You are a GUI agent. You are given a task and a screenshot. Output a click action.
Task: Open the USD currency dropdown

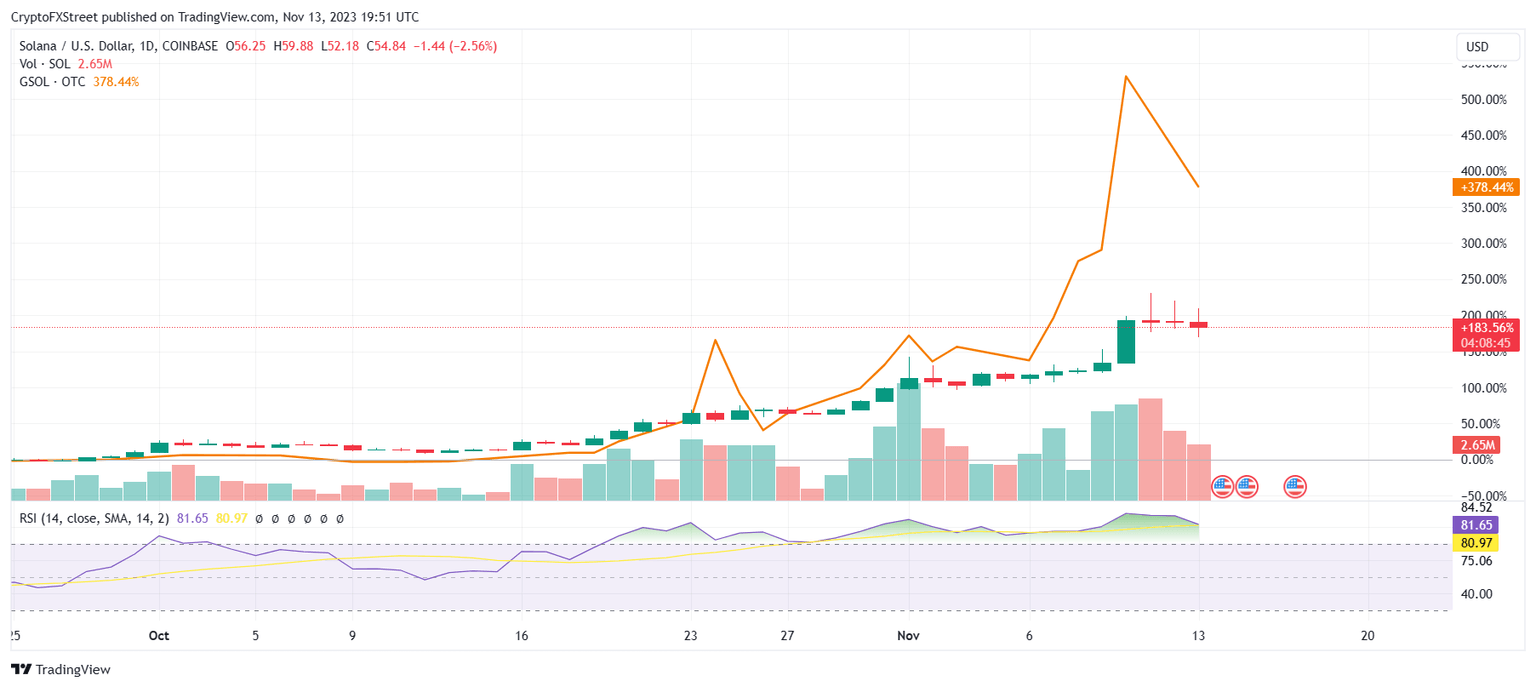coord(1487,46)
